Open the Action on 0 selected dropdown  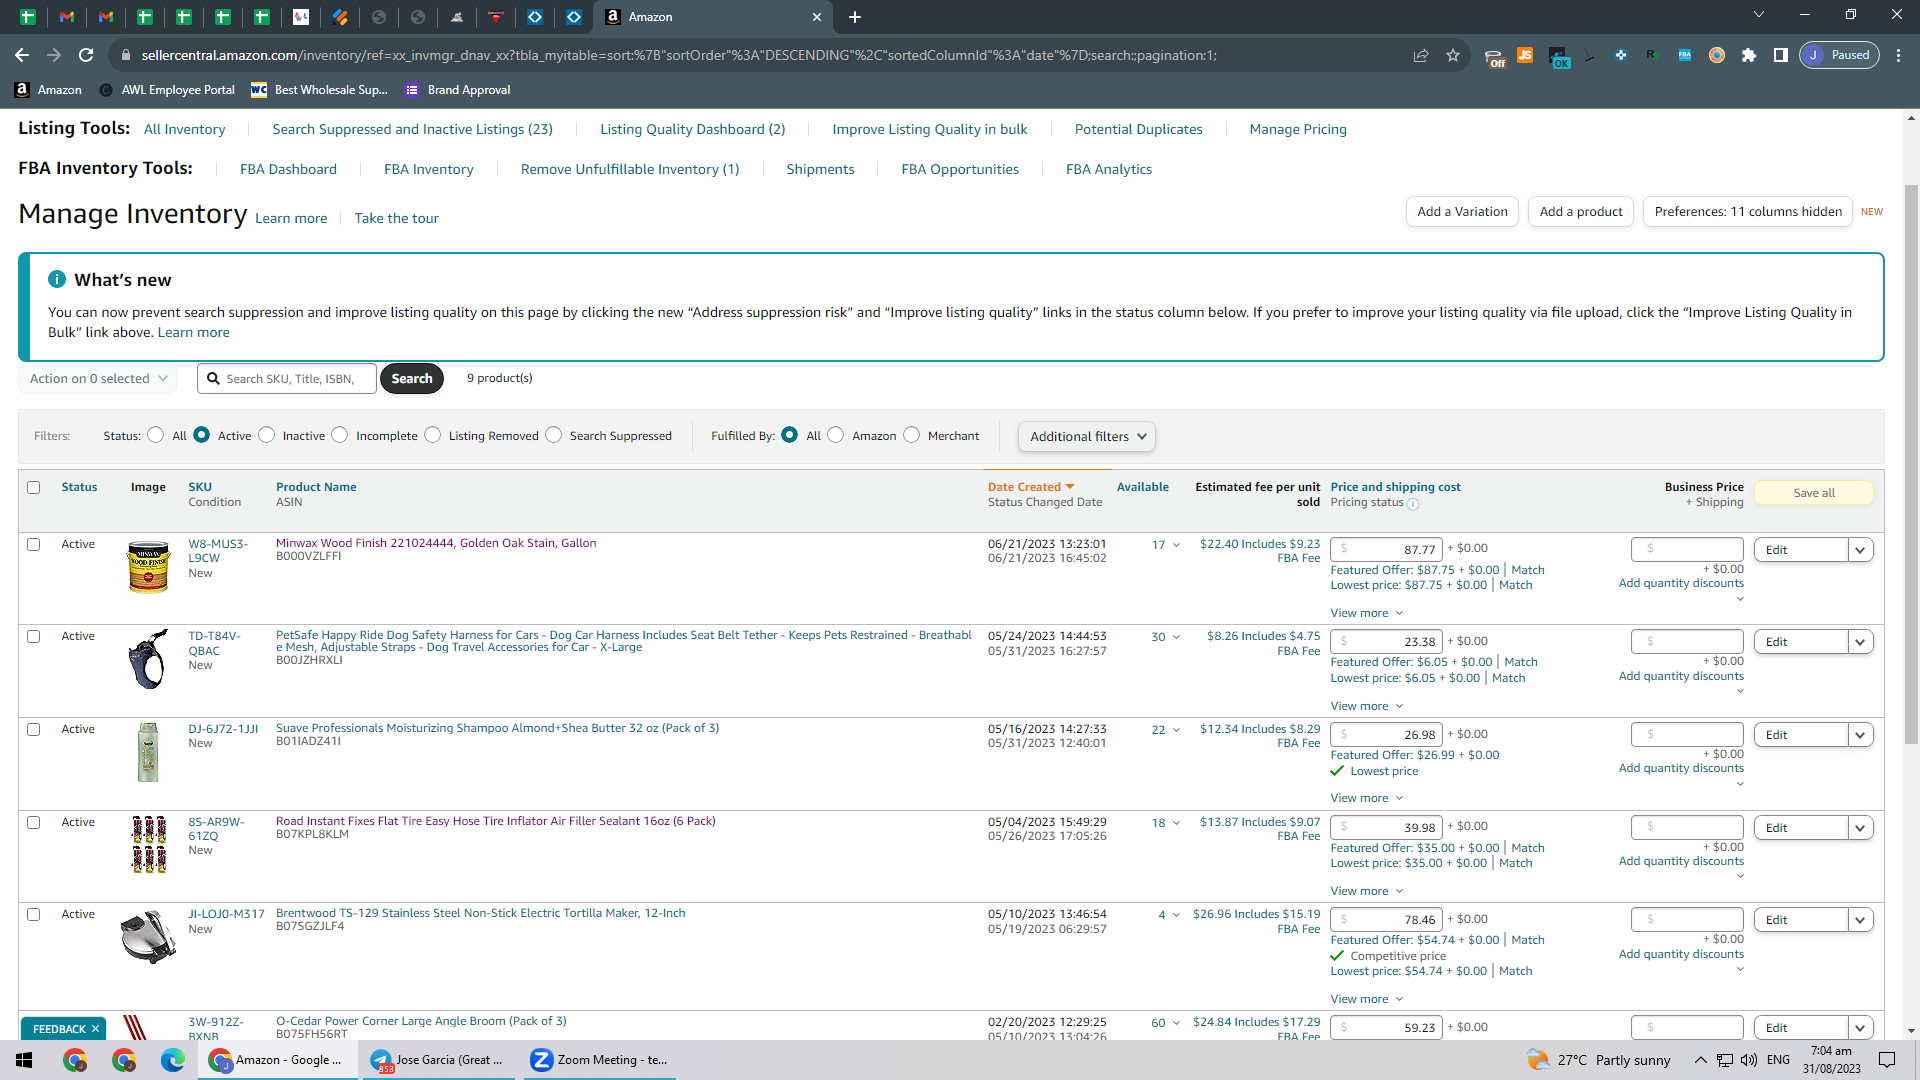point(98,379)
